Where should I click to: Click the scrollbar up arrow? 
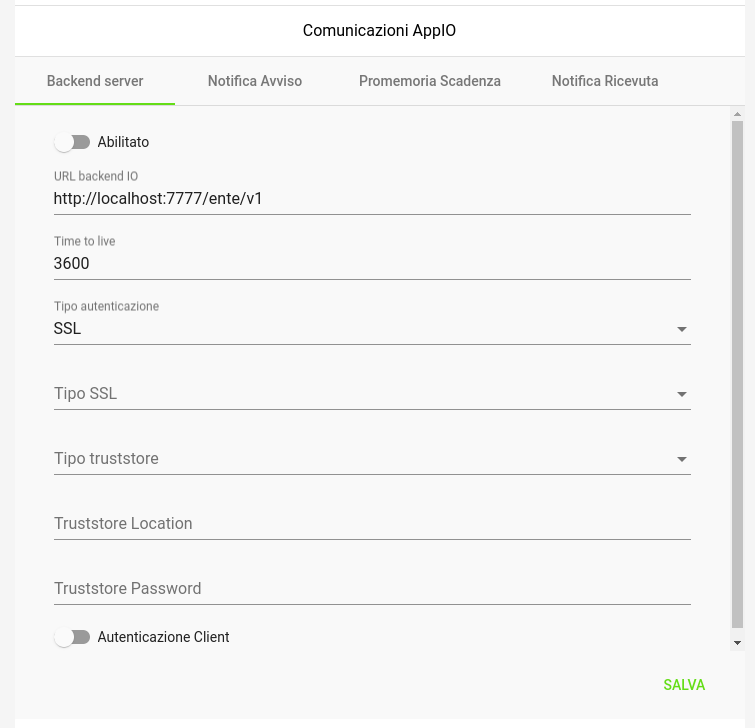point(737,114)
